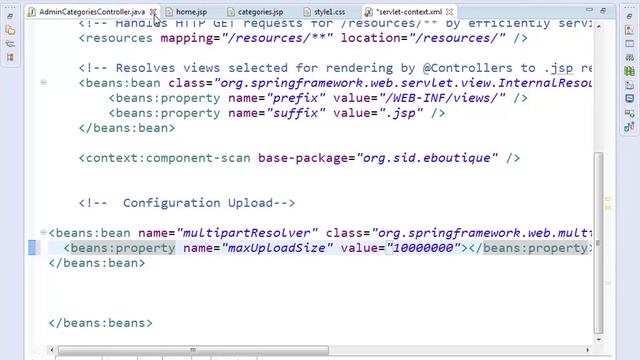640x360 pixels.
Task: Maximize the editor area
Action: 603,11
